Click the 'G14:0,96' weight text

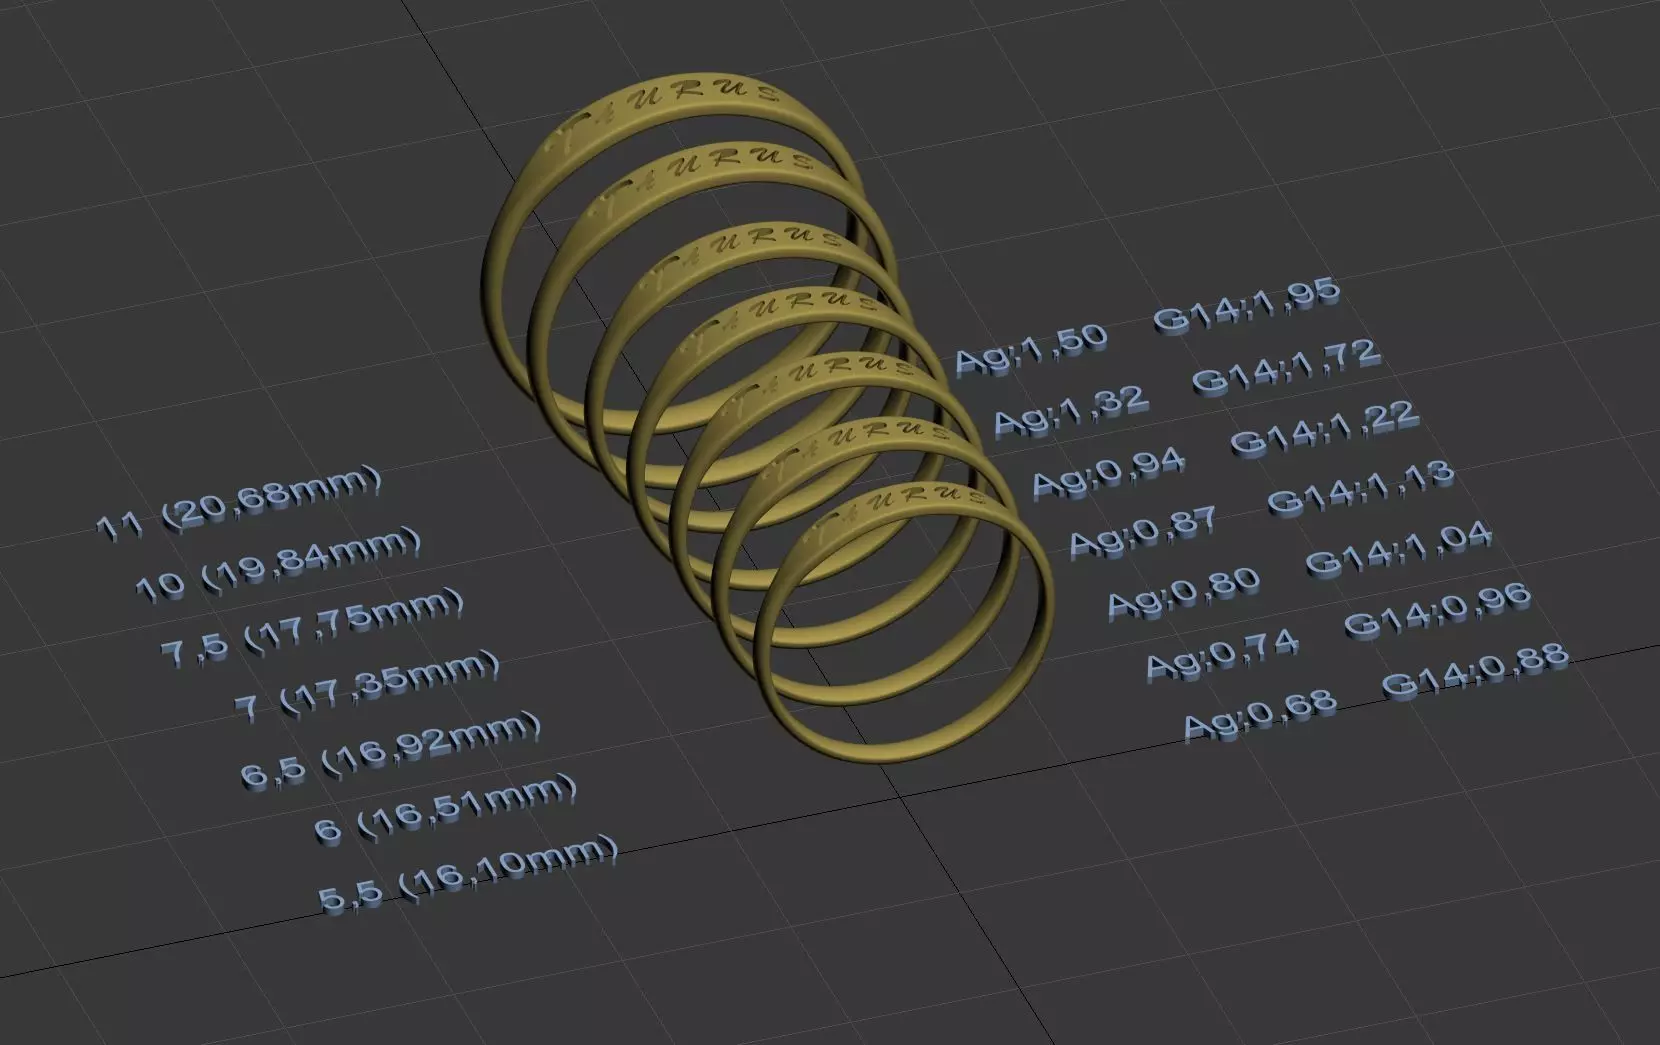point(1439,610)
